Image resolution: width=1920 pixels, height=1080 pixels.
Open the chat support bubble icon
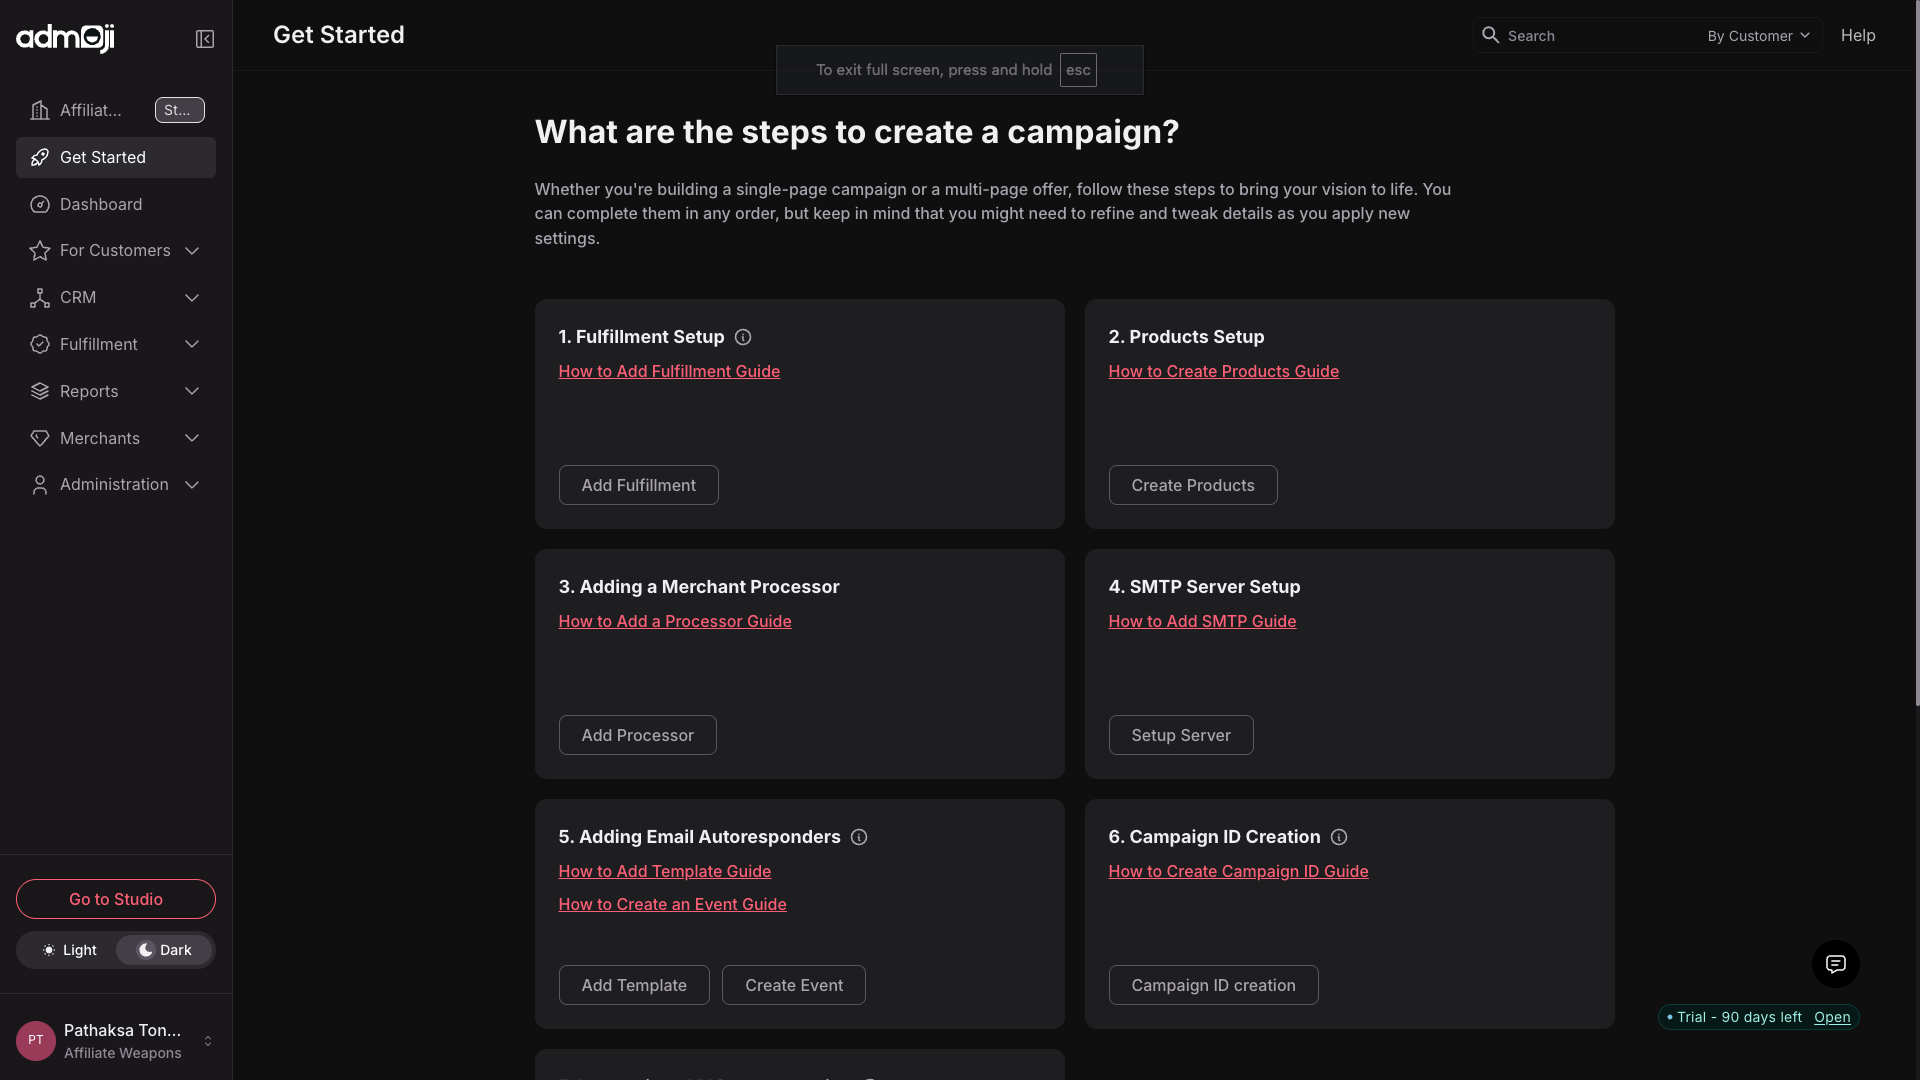click(1835, 964)
